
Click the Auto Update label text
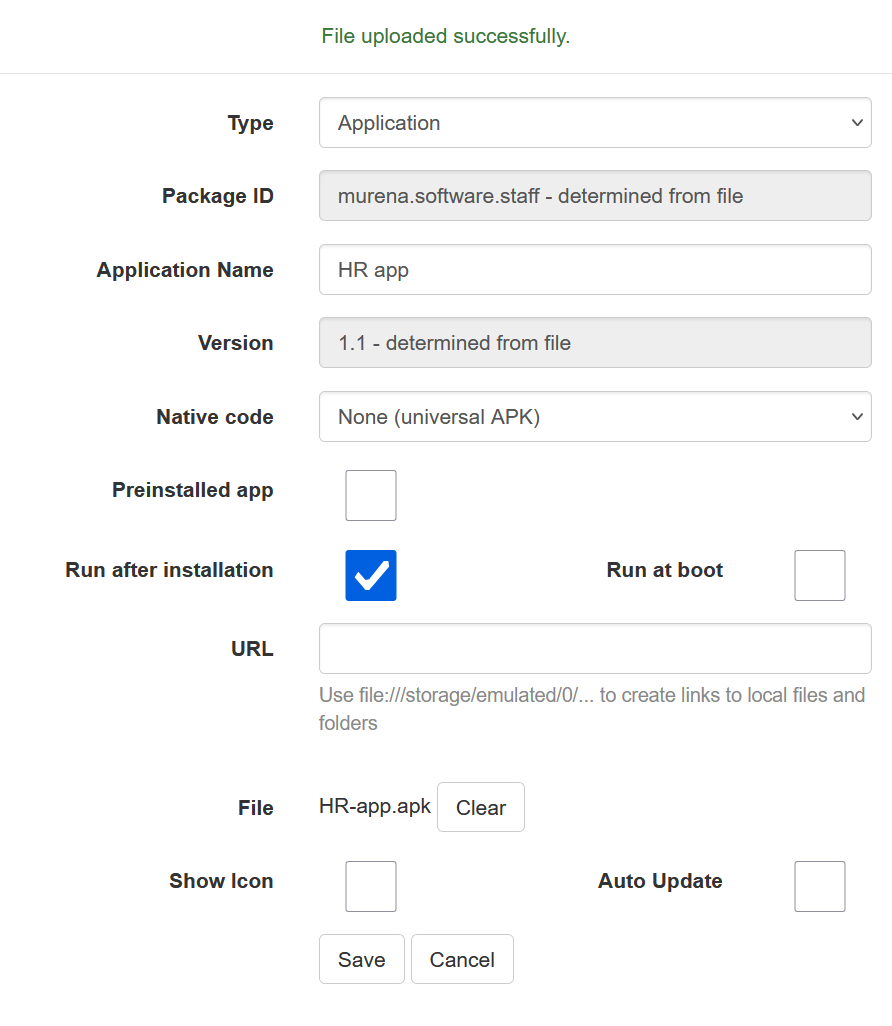pos(660,881)
